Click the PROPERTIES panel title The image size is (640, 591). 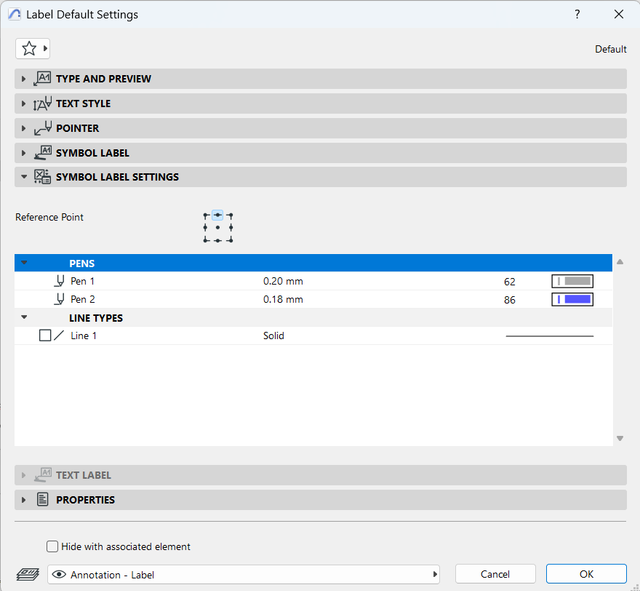(85, 500)
